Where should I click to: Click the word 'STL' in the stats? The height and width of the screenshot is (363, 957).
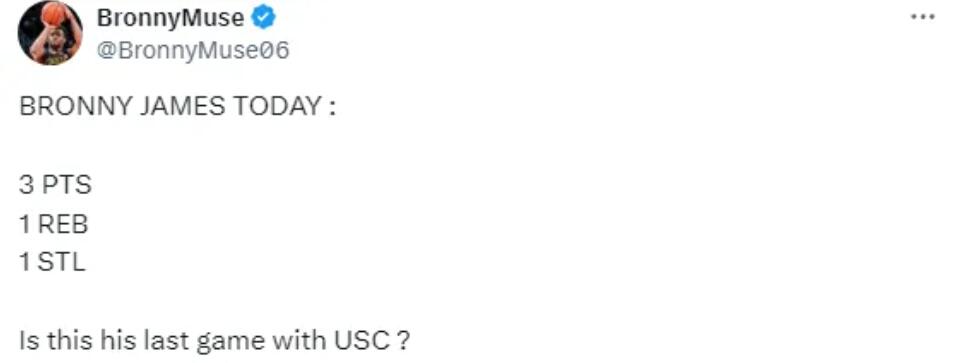(x=62, y=263)
